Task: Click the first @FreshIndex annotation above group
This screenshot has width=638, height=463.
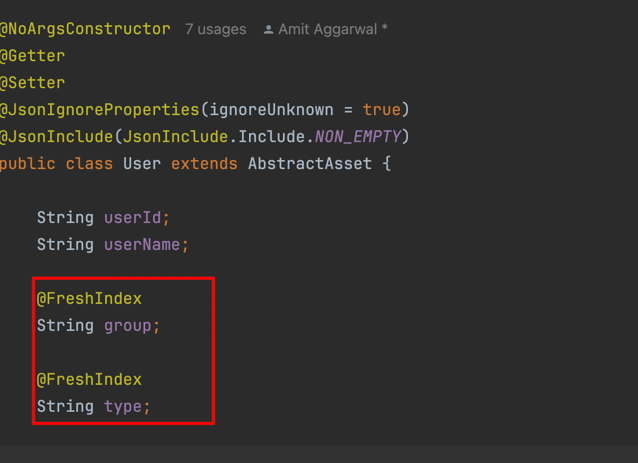Action: pyautogui.click(x=89, y=298)
